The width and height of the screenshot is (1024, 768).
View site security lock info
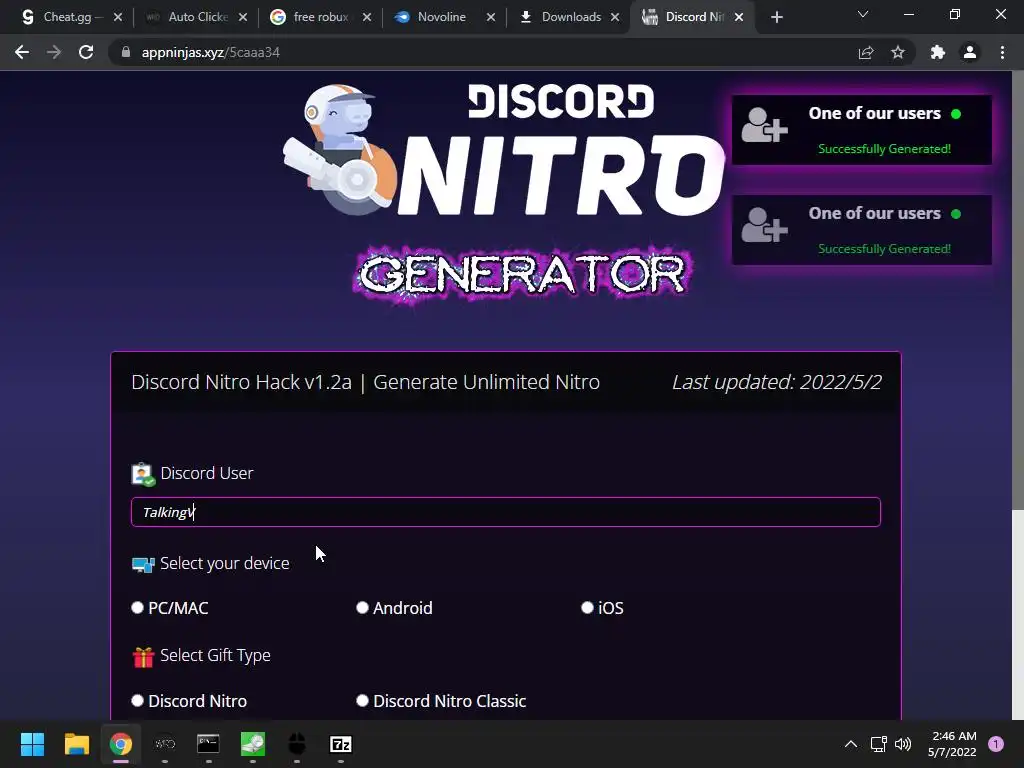pyautogui.click(x=126, y=52)
